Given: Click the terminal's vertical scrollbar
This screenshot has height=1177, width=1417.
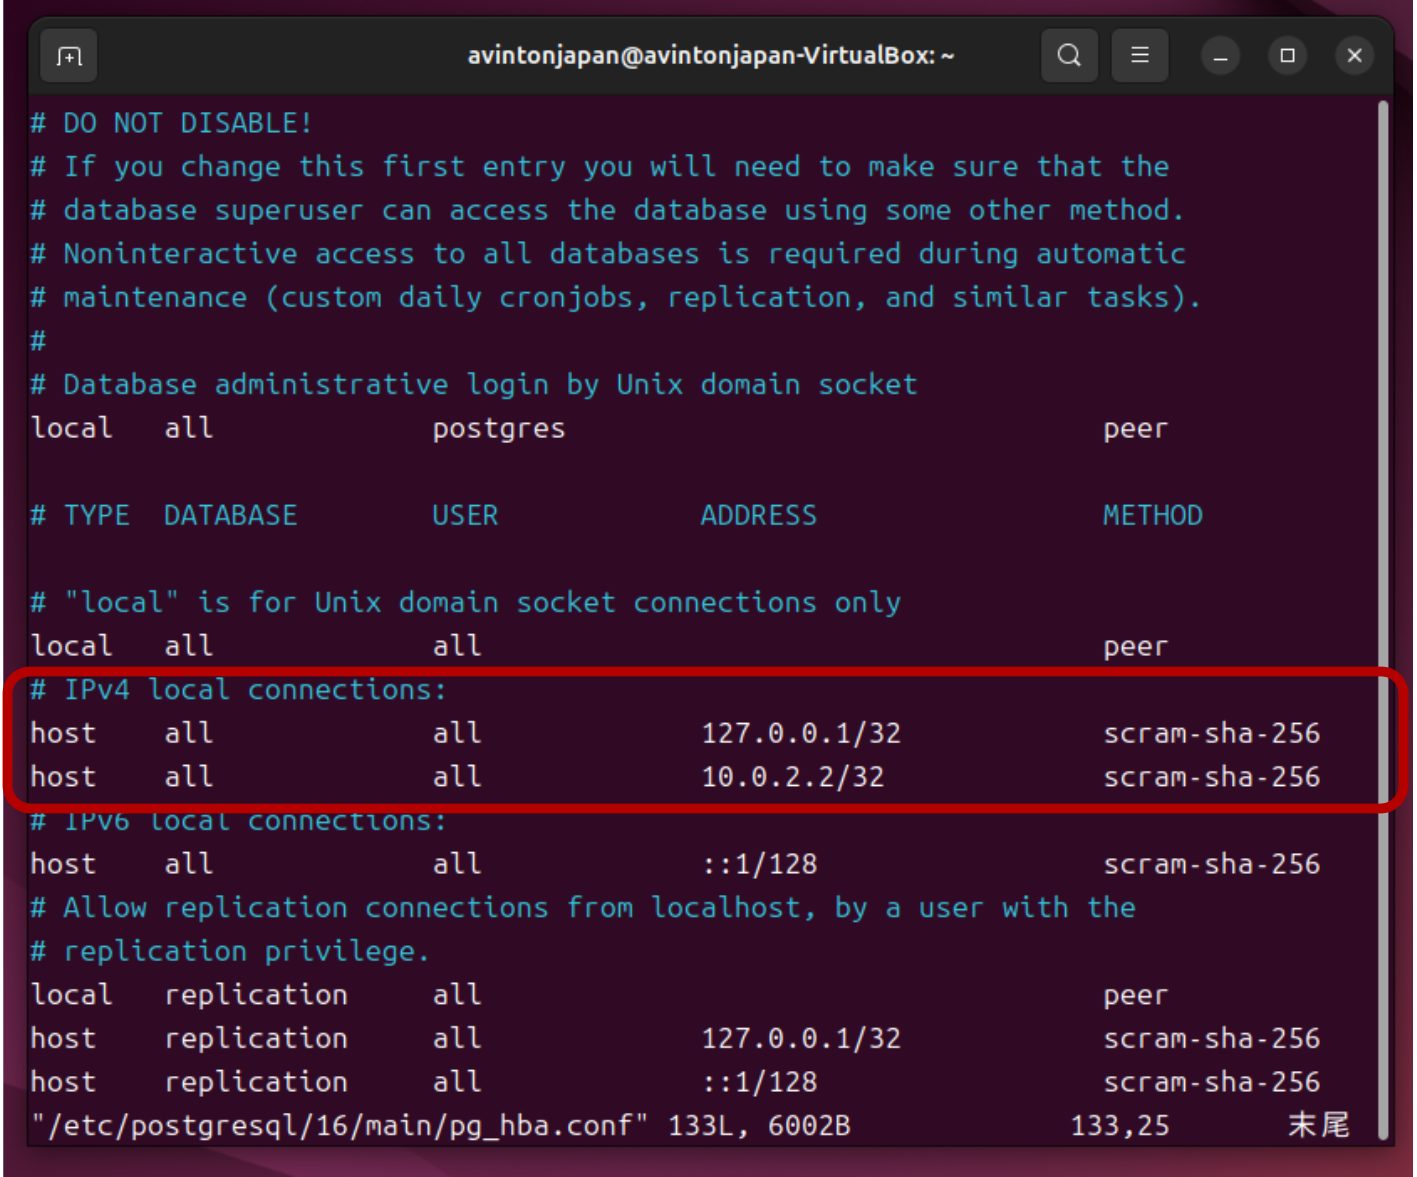Looking at the screenshot, I should click(1384, 620).
